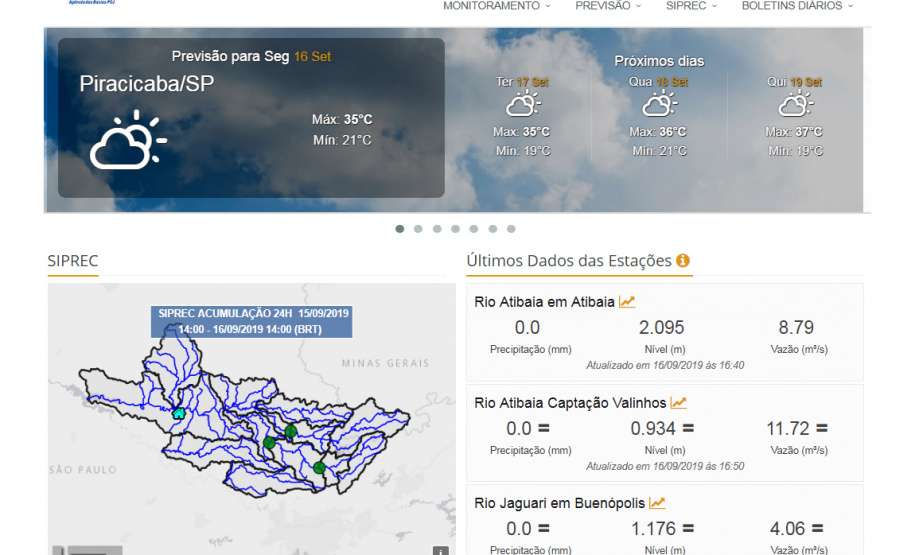Click the Thursday 19 Set forecast weather icon
The image size is (915, 555).
pos(795,104)
